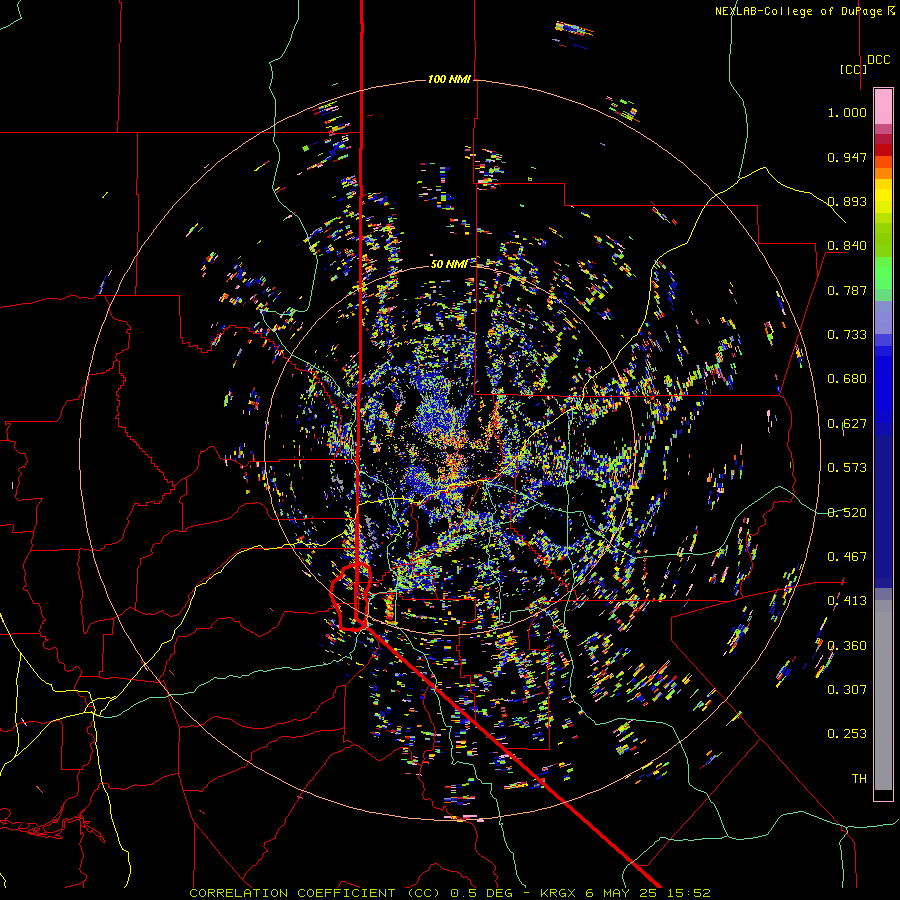Click the 0.627 color scale value
900x900 pixels.
pos(847,424)
